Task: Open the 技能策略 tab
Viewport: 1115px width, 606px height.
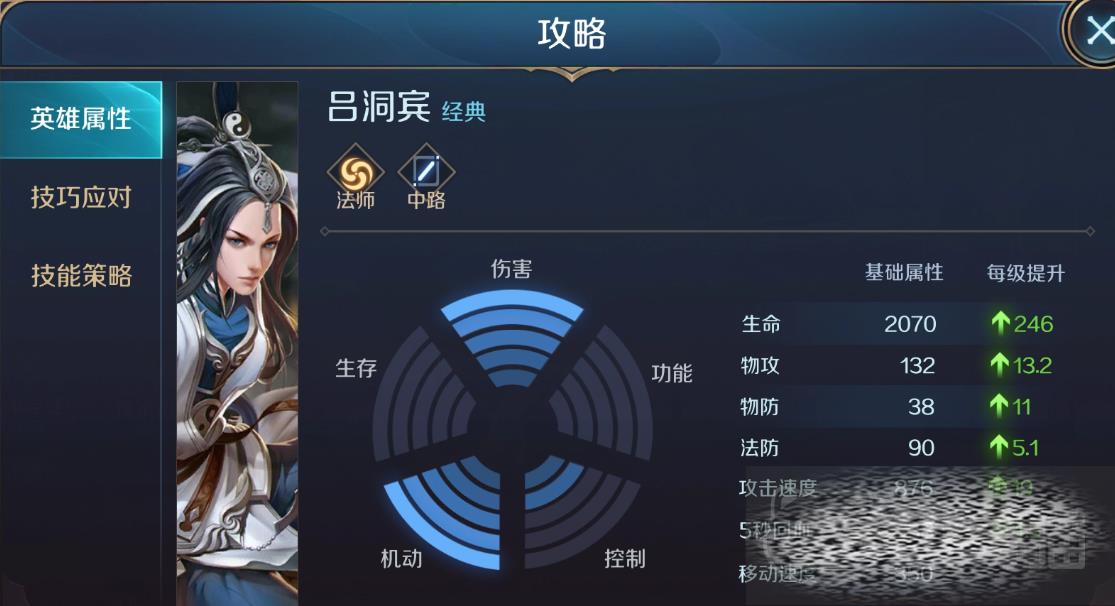Action: [x=81, y=275]
